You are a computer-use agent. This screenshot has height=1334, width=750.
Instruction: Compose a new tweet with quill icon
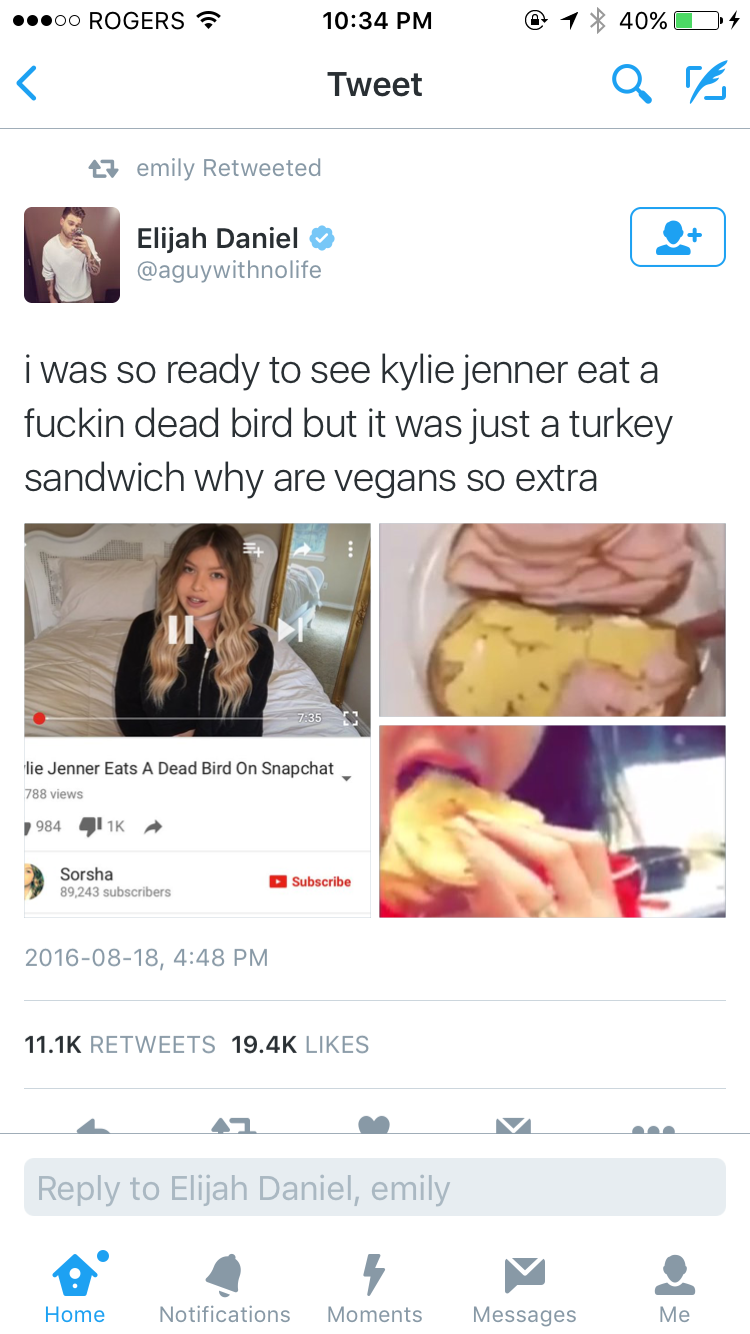tap(706, 84)
